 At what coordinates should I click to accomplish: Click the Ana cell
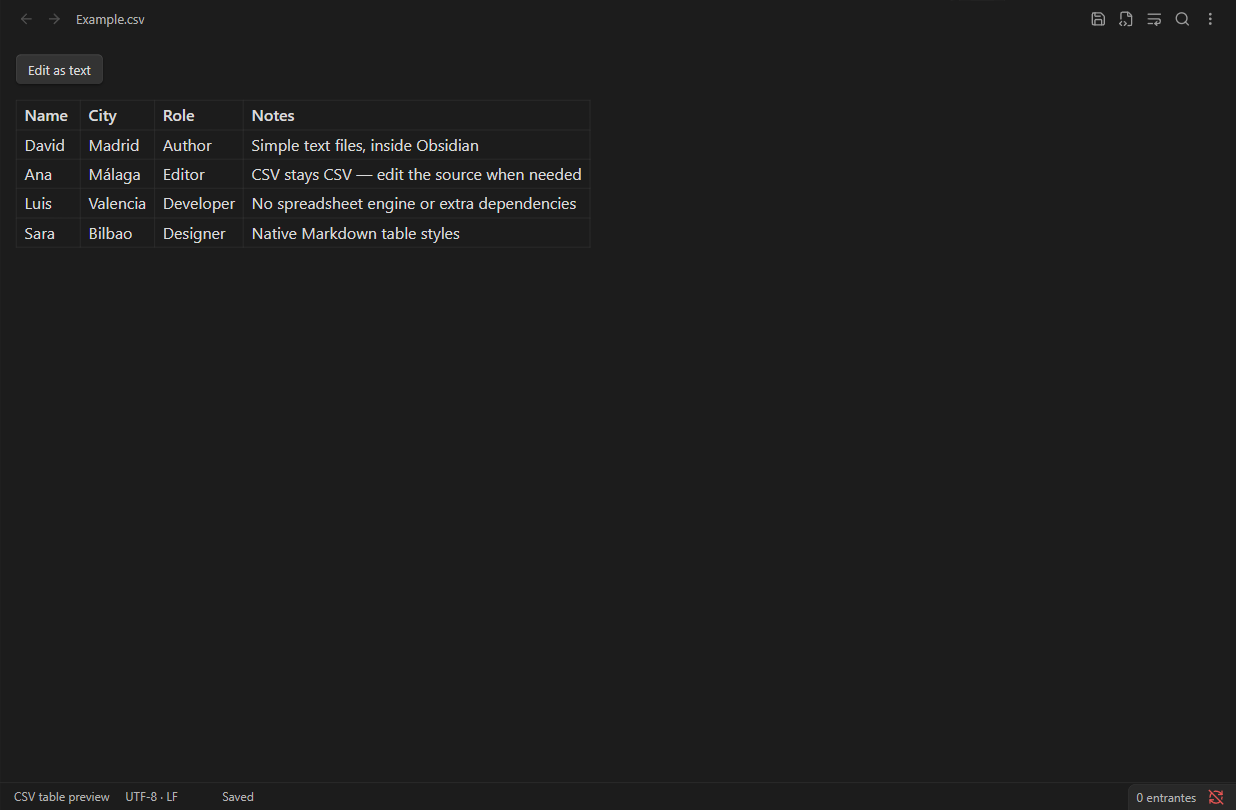[48, 174]
